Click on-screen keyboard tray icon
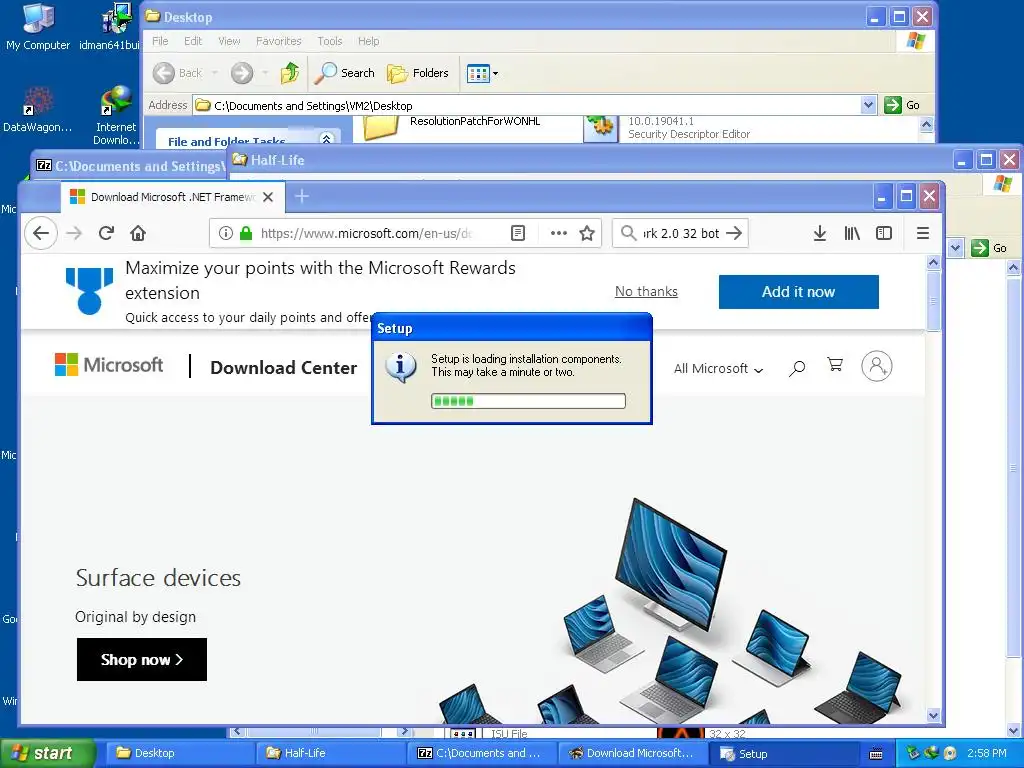The image size is (1024, 768). coord(876,754)
